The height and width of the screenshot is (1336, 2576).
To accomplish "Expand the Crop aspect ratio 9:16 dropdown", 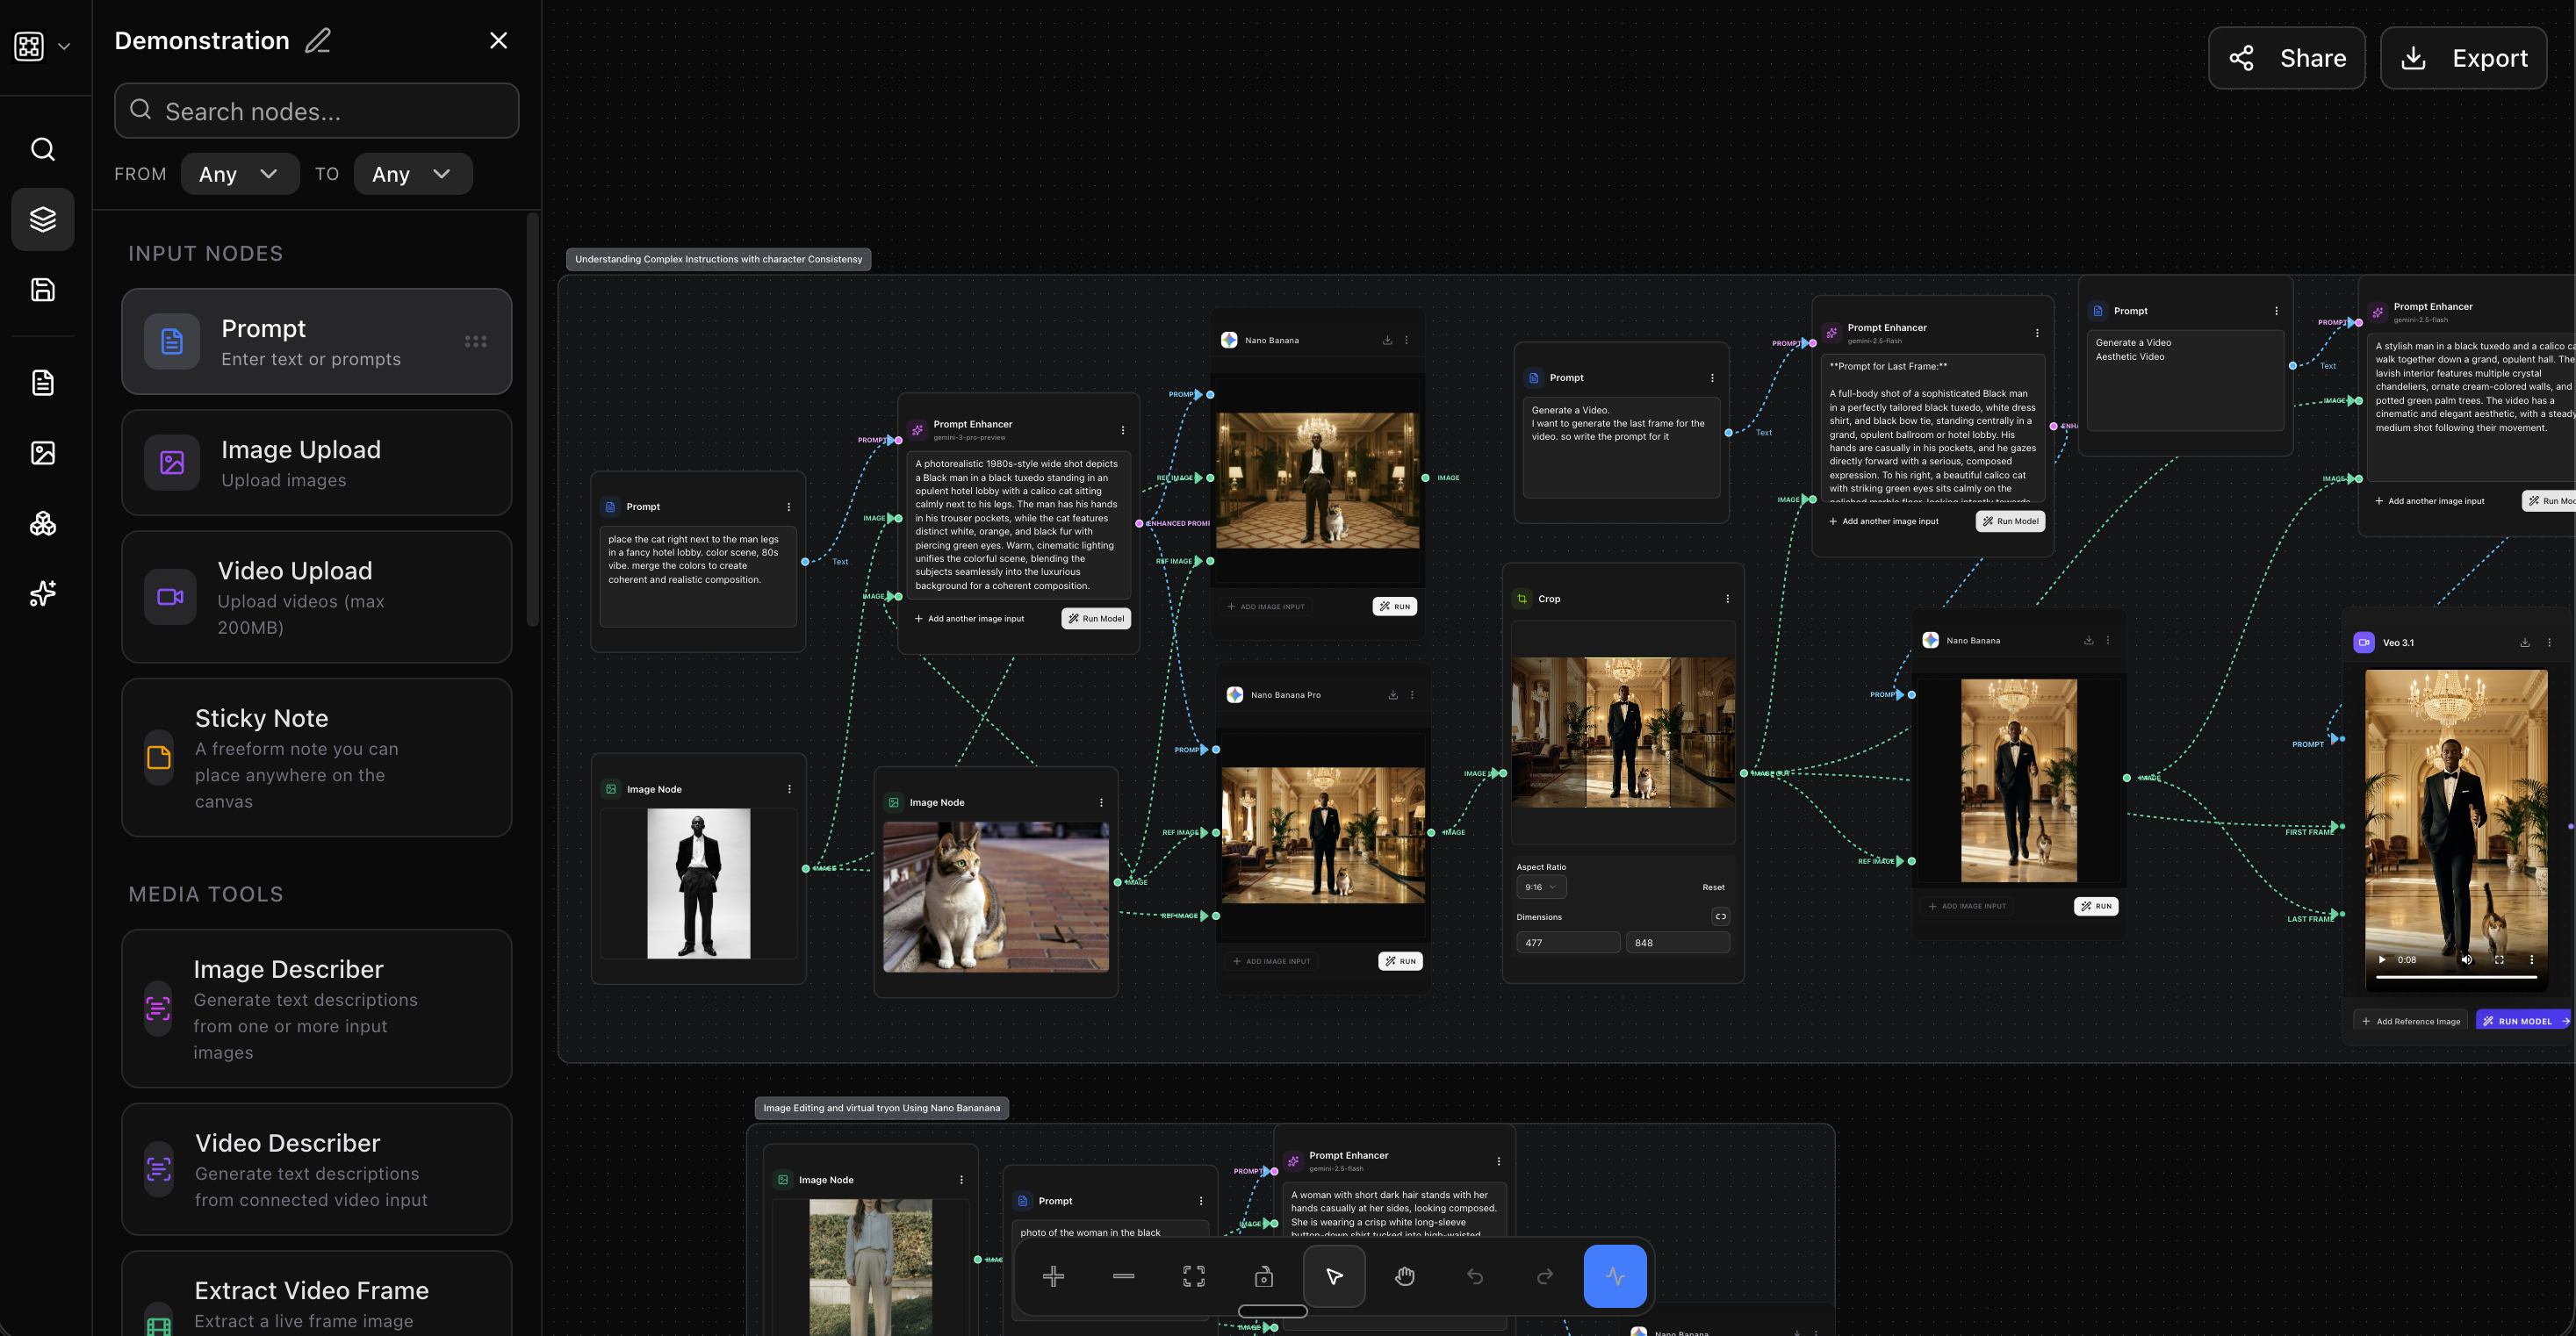I will tap(1540, 887).
